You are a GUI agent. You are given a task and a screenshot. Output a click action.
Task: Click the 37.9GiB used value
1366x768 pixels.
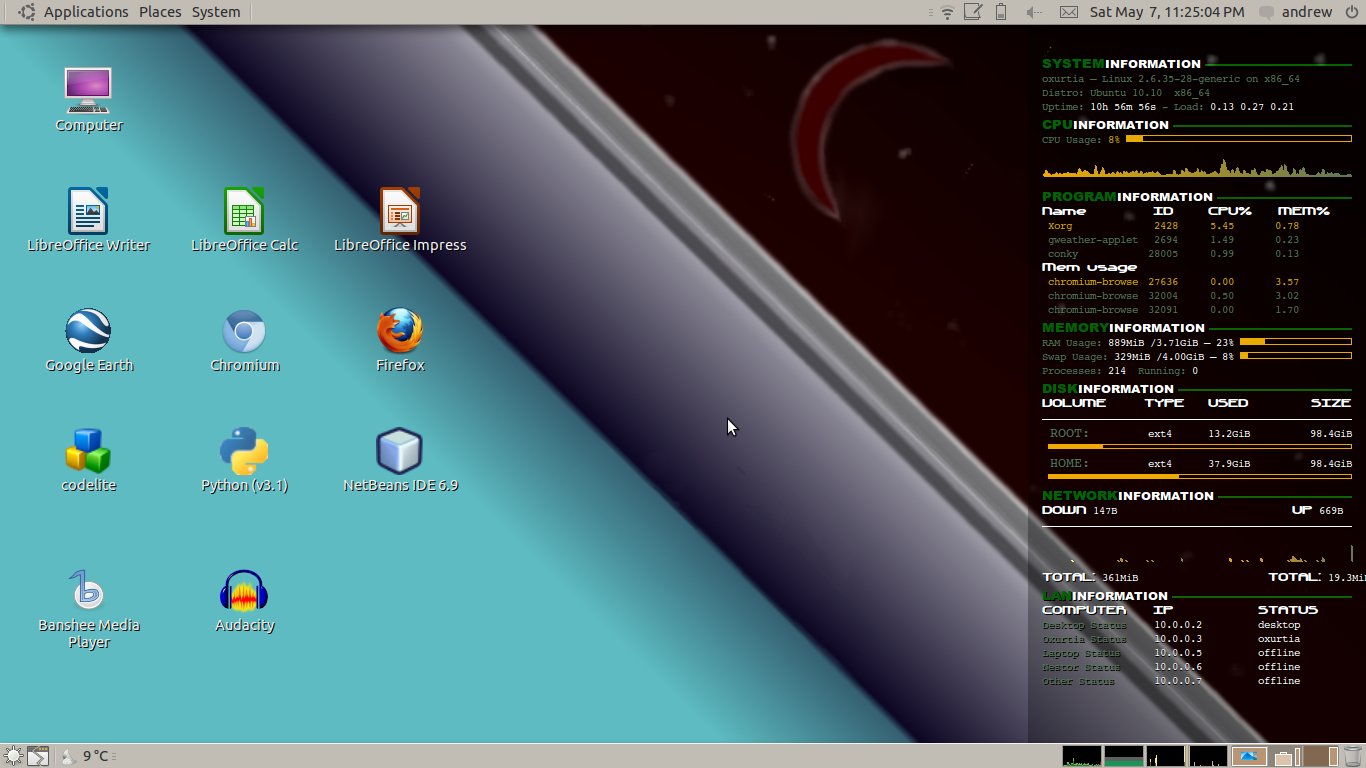click(x=1229, y=464)
